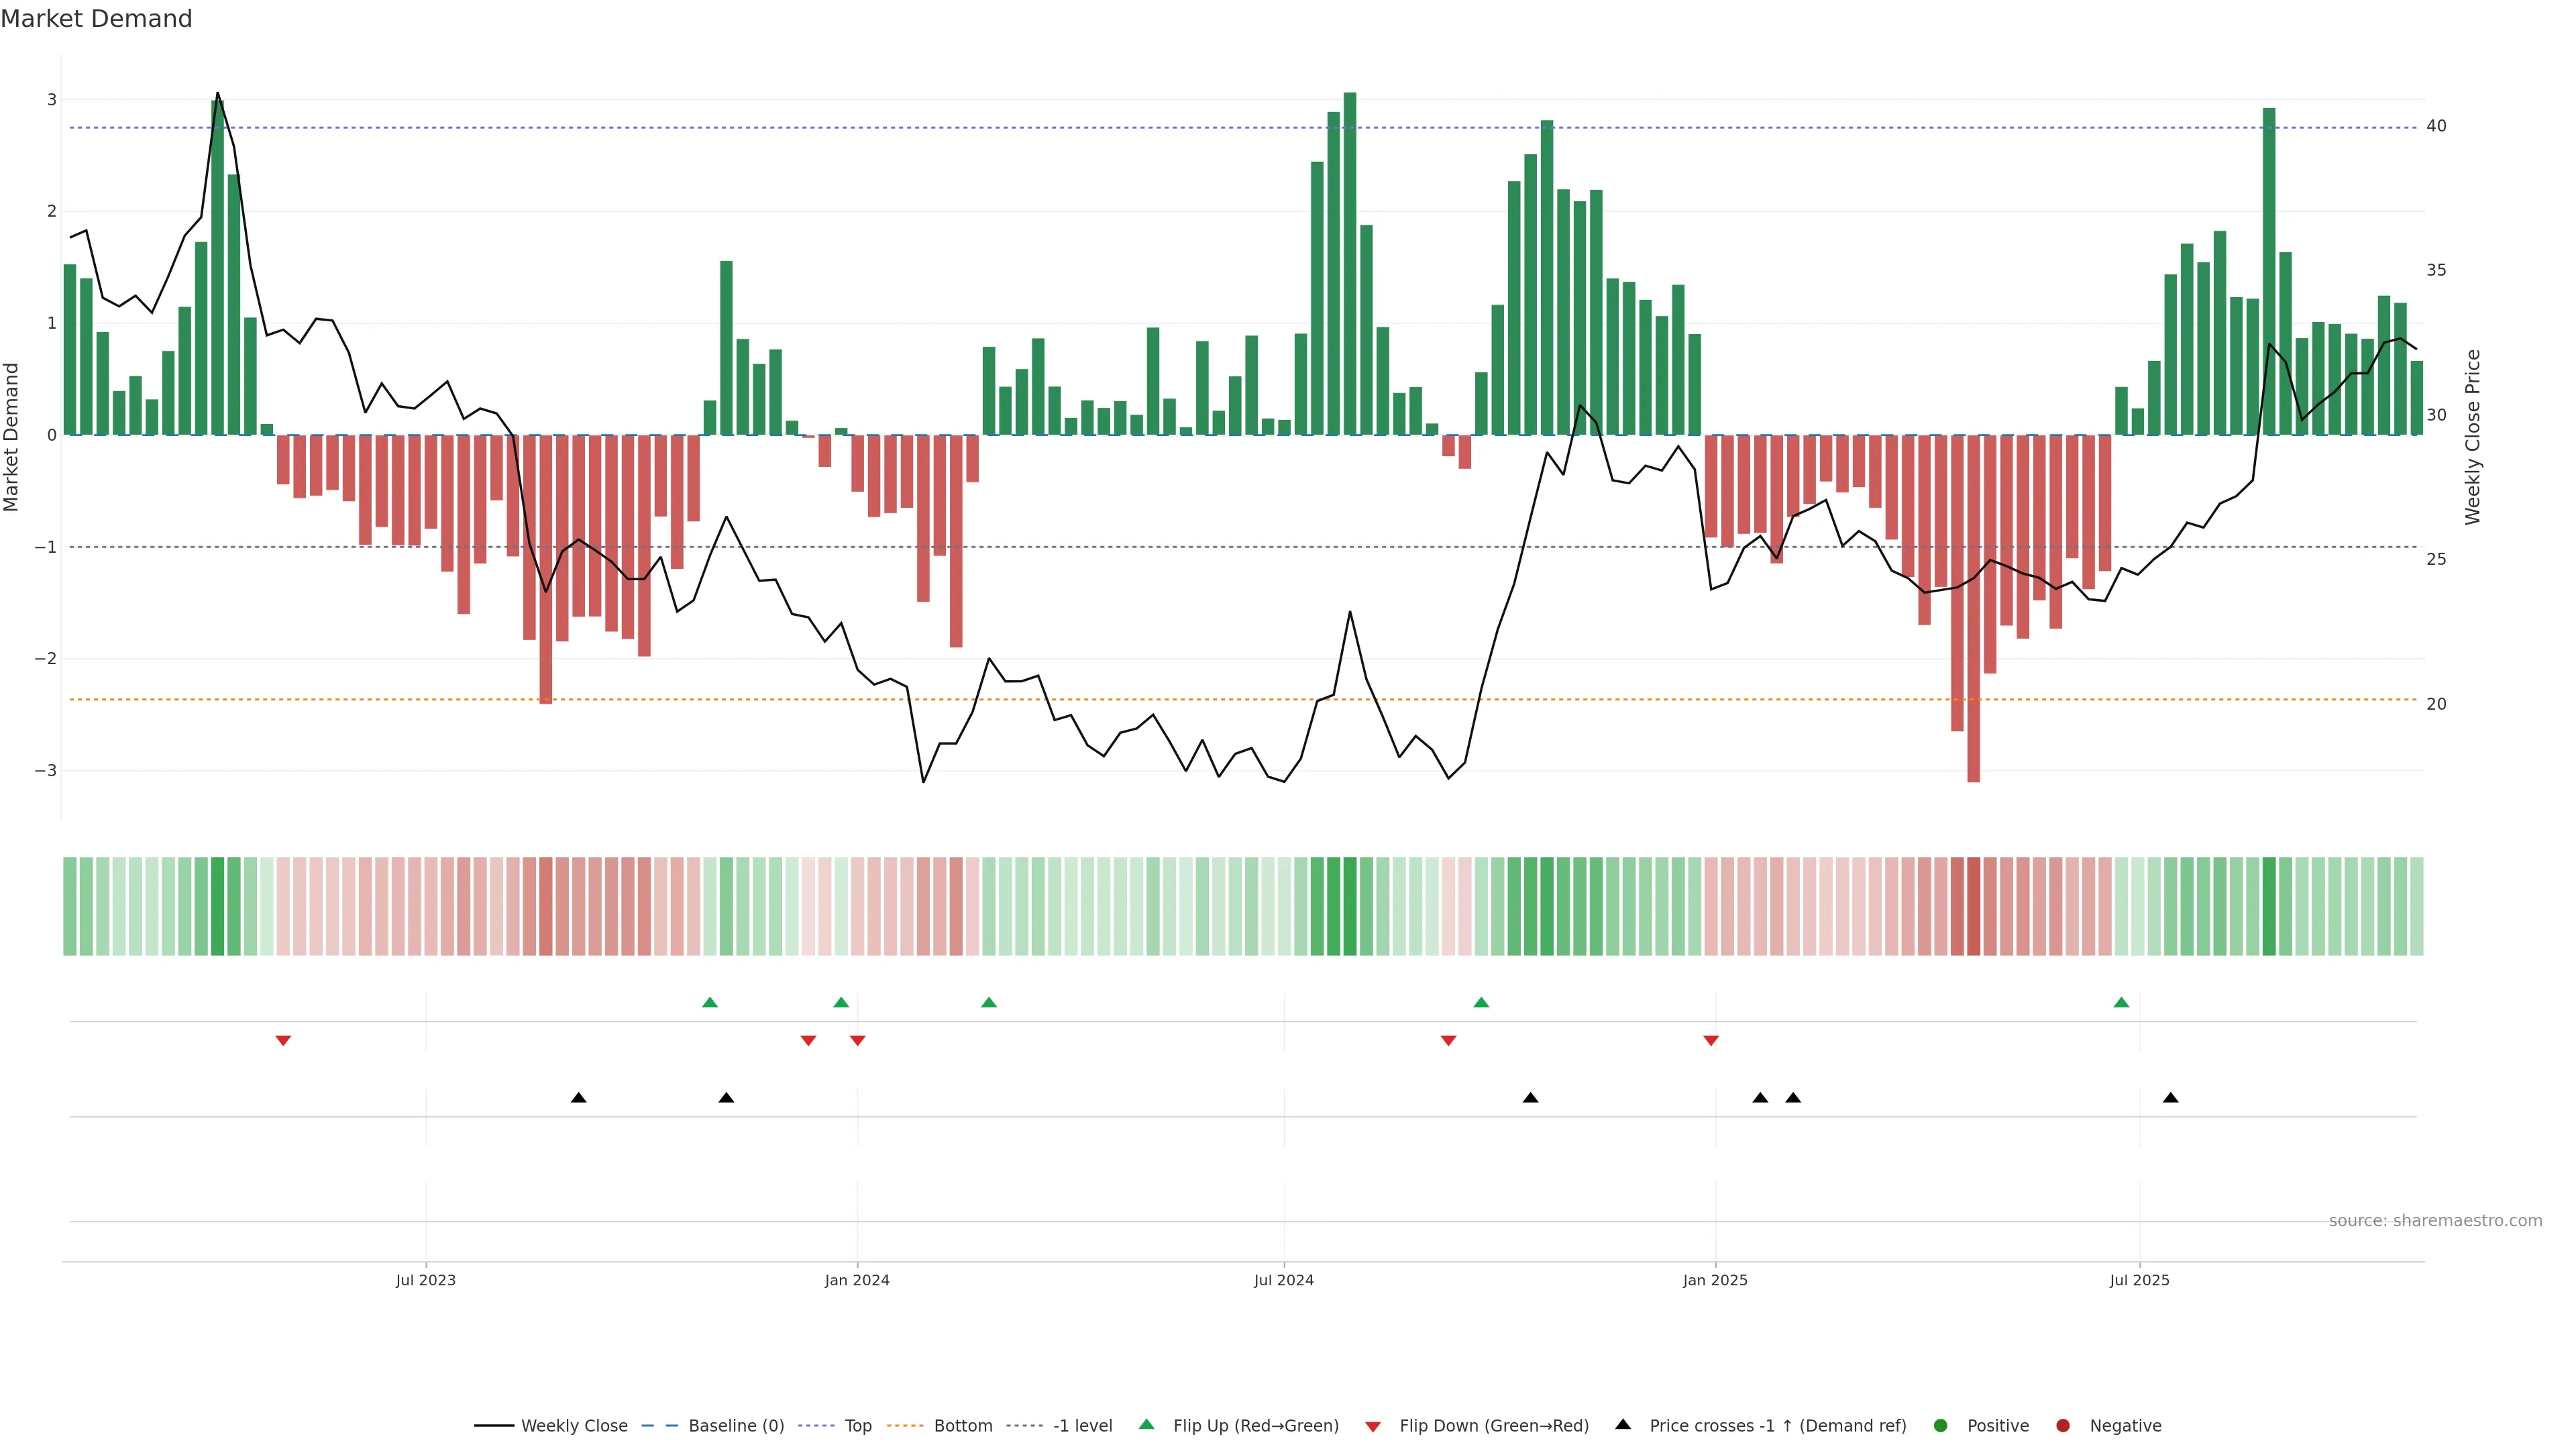Click the Jul 2025 x-axis label
This screenshot has width=2576, height=1449.
pyautogui.click(x=2139, y=1280)
